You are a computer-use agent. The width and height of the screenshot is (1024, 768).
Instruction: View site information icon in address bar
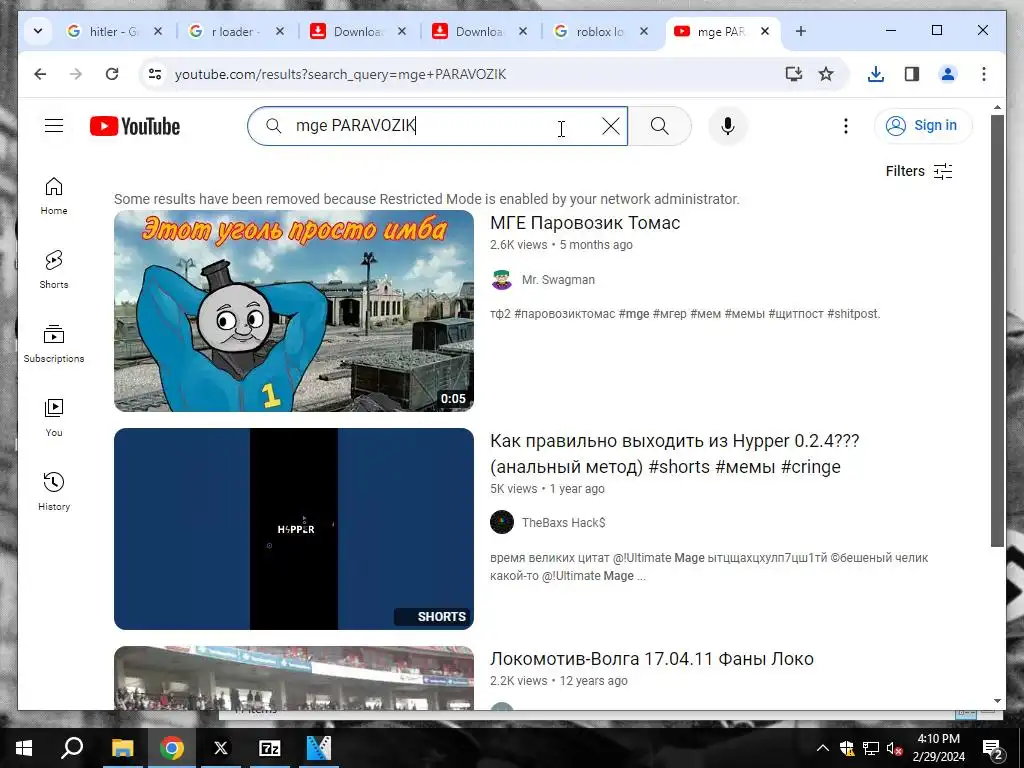[x=155, y=74]
